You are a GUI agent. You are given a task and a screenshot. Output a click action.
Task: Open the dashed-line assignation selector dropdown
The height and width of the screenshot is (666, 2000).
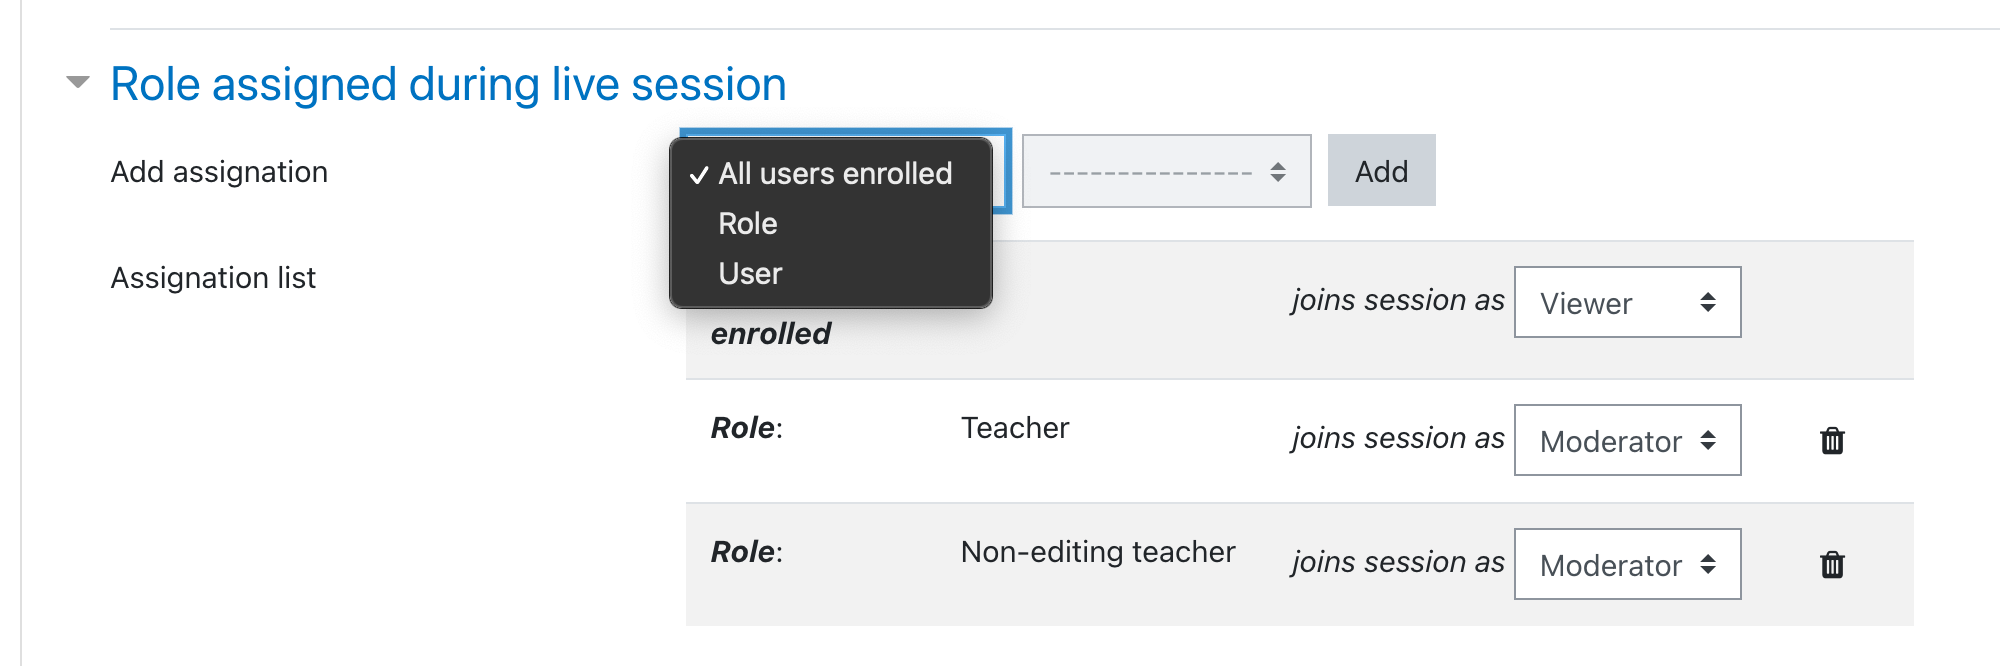1166,171
